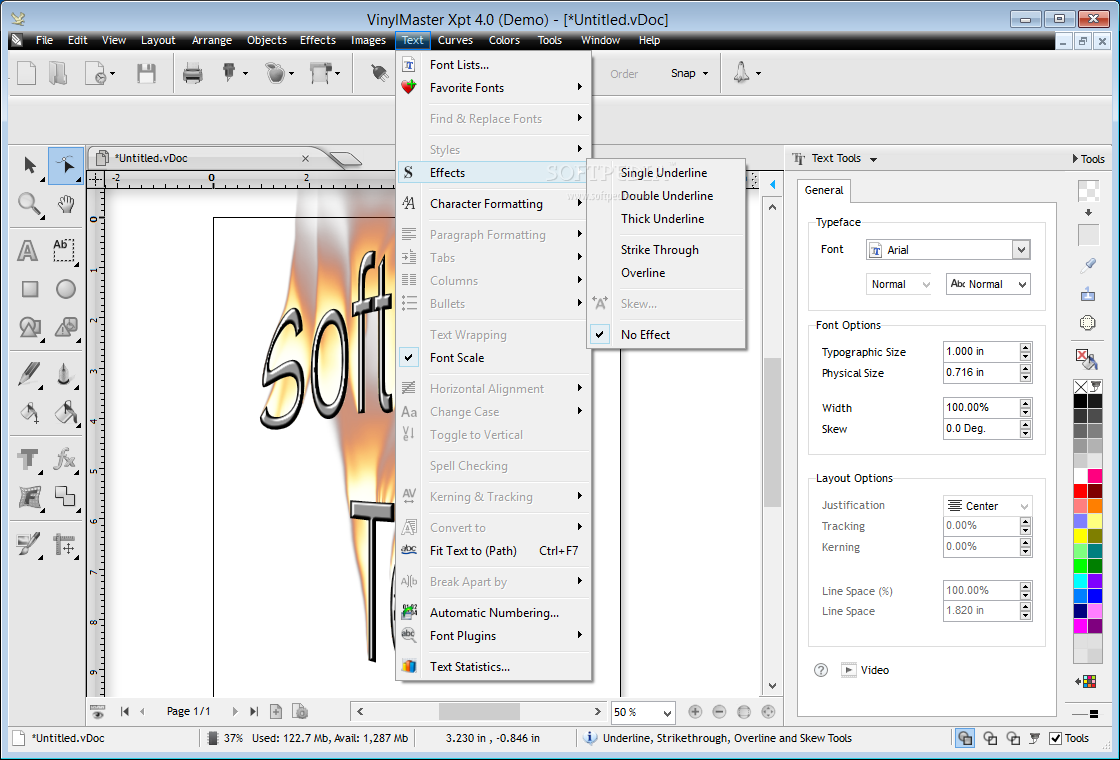Viewport: 1120px width, 760px height.
Task: Click the Print icon in toolbar
Action: coord(193,73)
